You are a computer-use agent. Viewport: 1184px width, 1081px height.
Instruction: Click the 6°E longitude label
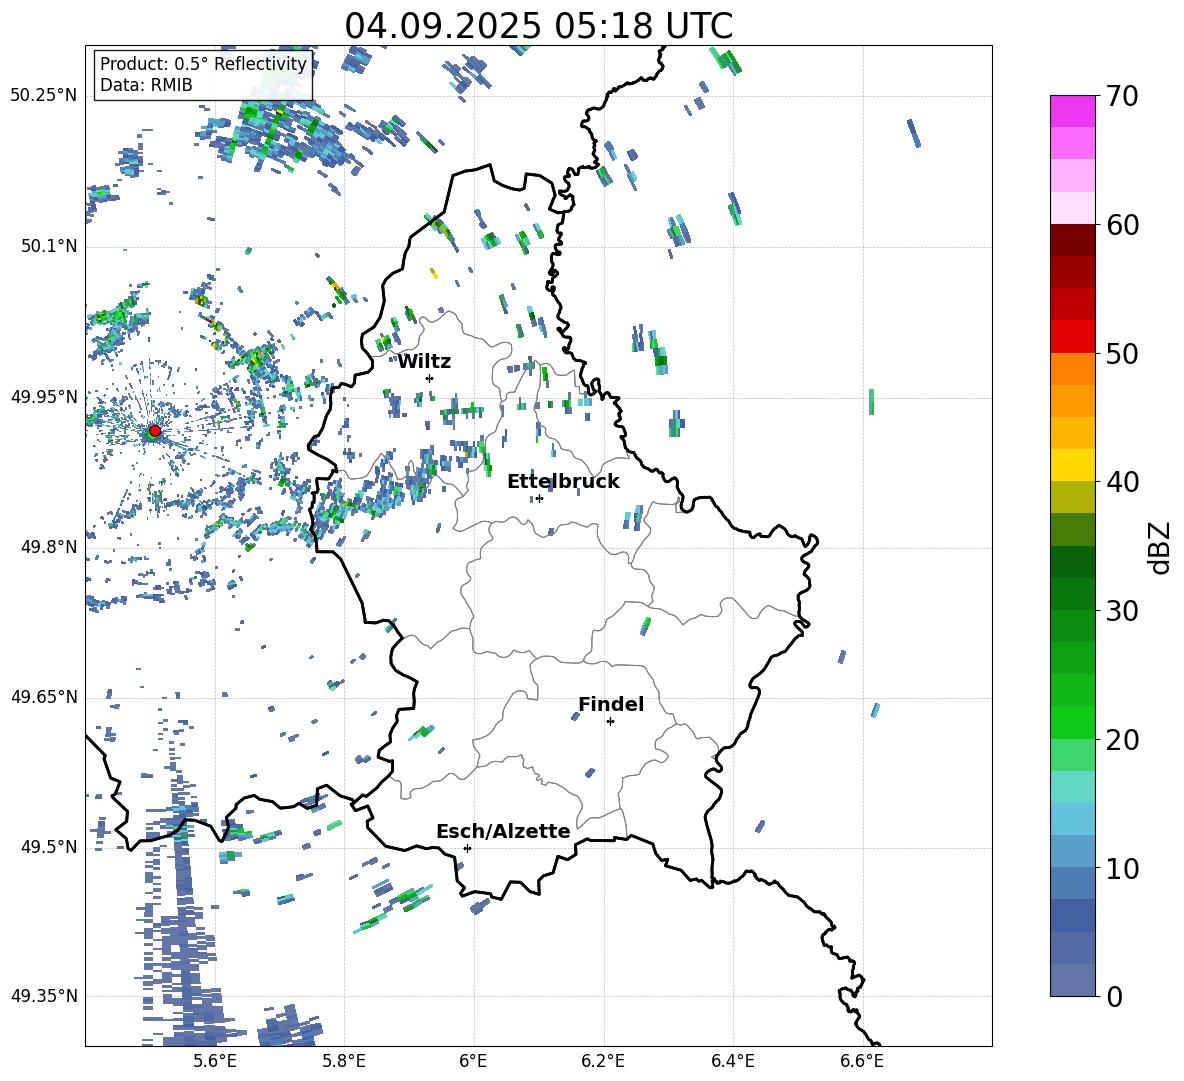(x=473, y=1061)
